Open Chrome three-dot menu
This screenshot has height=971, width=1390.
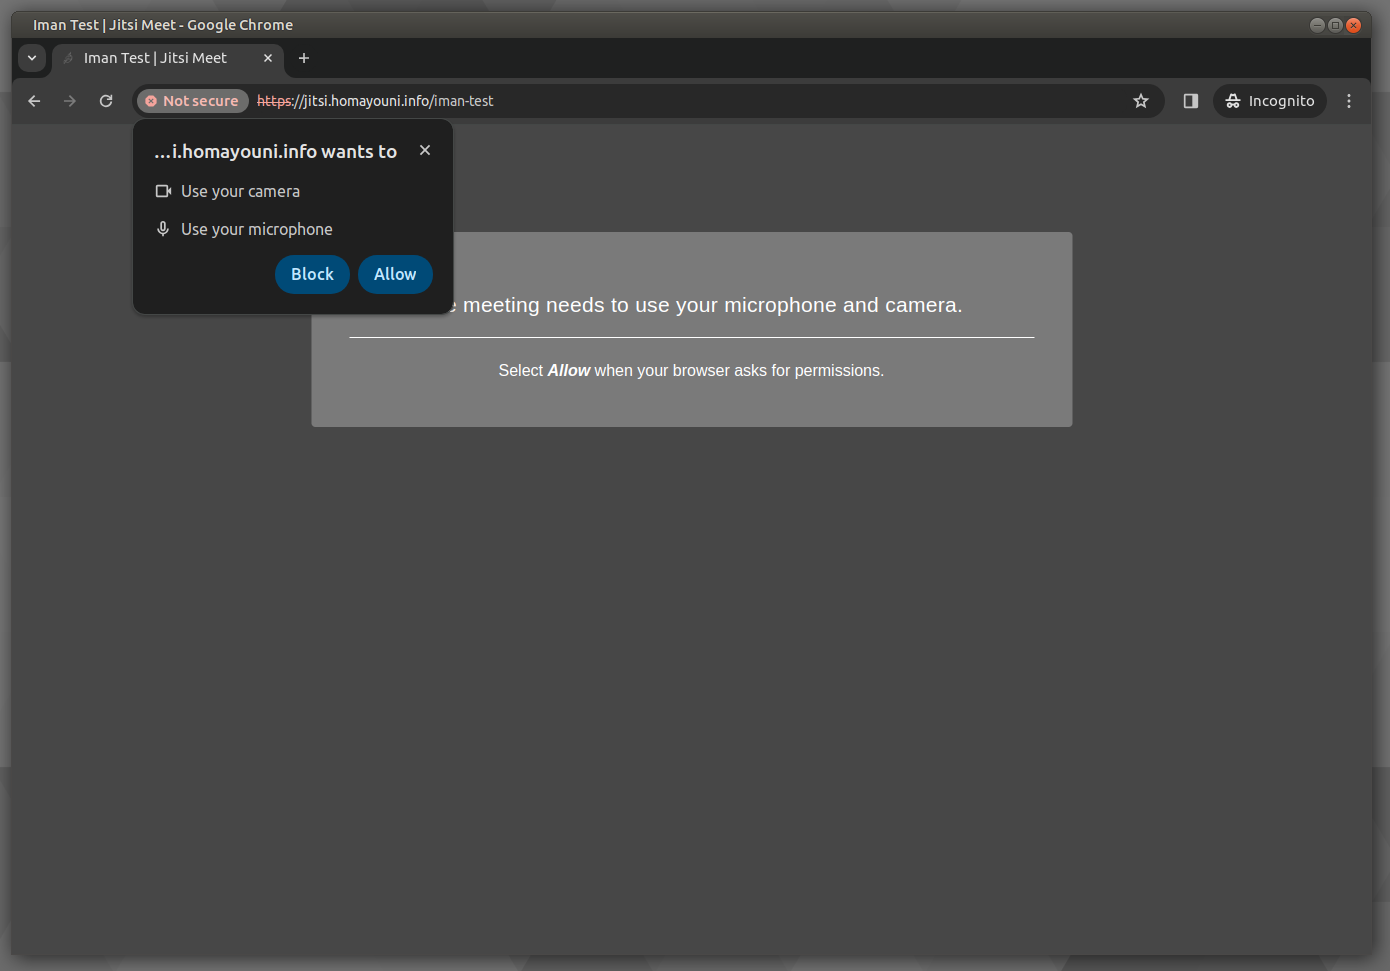click(1349, 101)
